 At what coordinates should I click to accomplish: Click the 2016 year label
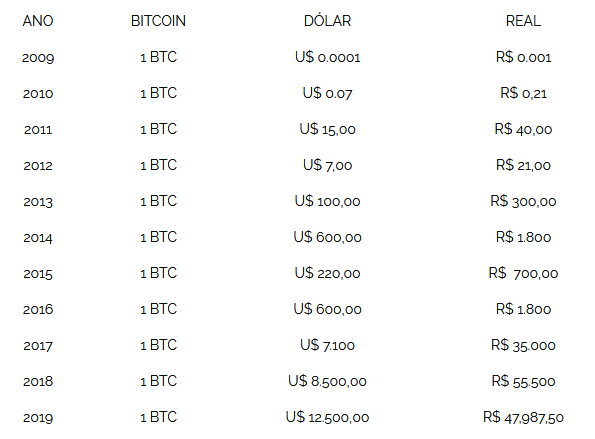point(38,310)
